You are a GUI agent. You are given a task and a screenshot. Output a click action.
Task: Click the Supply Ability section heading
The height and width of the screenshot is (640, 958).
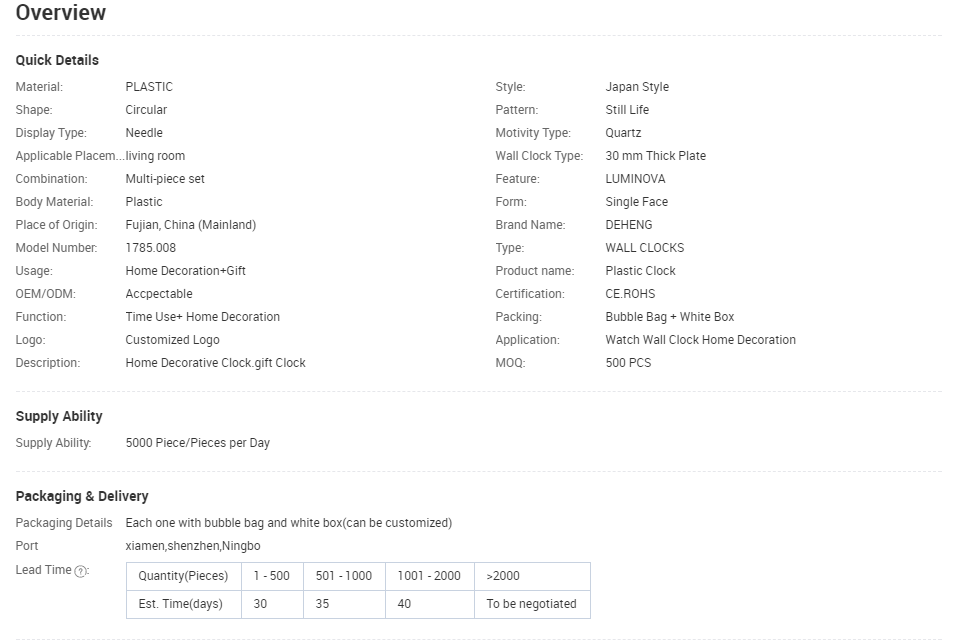(59, 416)
